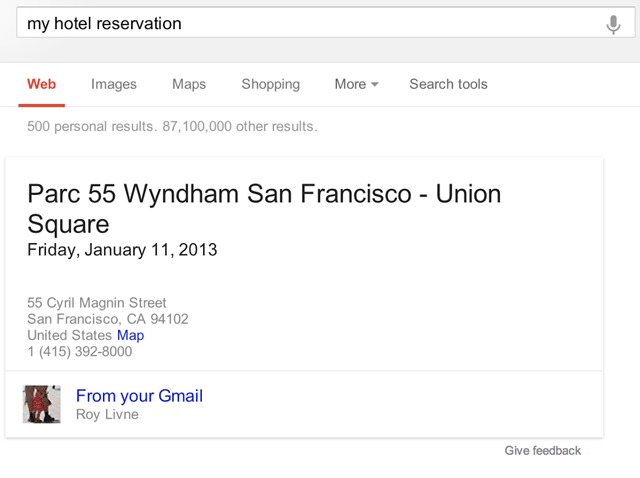Select the address line '55 Cyril Magnin Street'
The image size is (640, 478).
click(97, 302)
